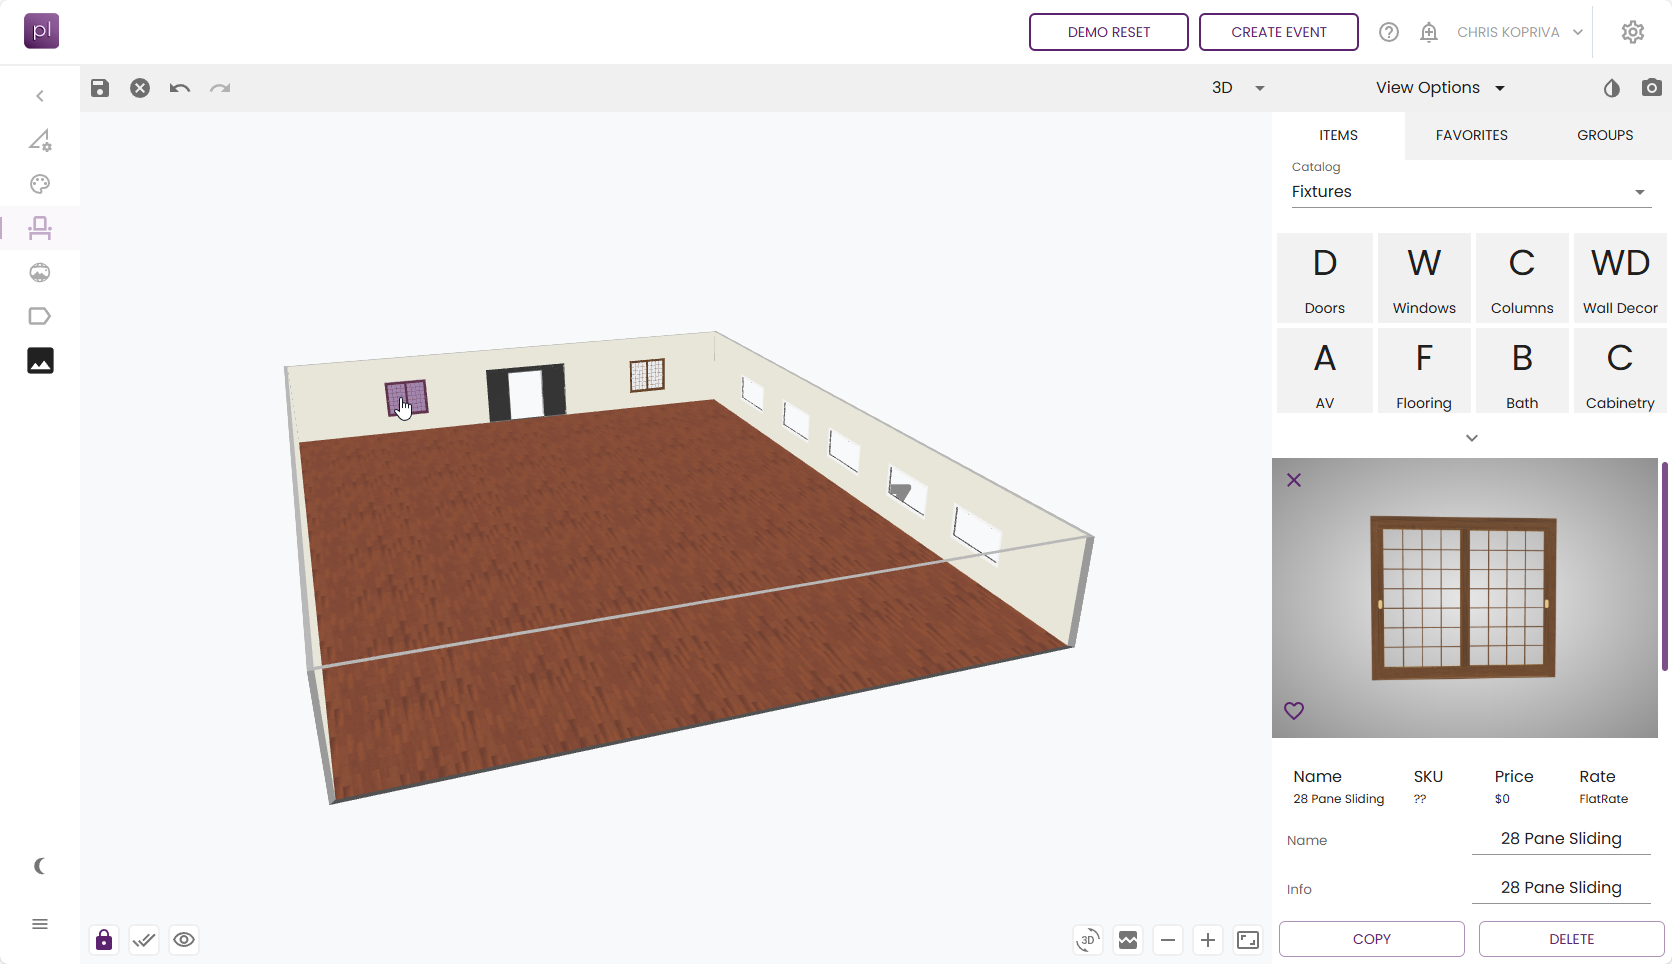Favorite the 28 Pane Sliding window with heart icon

pos(1293,710)
